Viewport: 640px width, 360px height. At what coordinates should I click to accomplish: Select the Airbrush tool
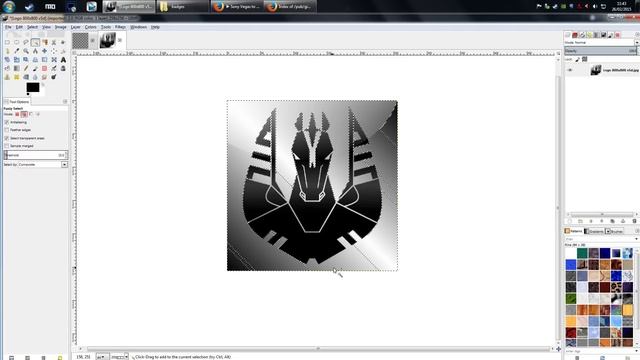coord(54,68)
